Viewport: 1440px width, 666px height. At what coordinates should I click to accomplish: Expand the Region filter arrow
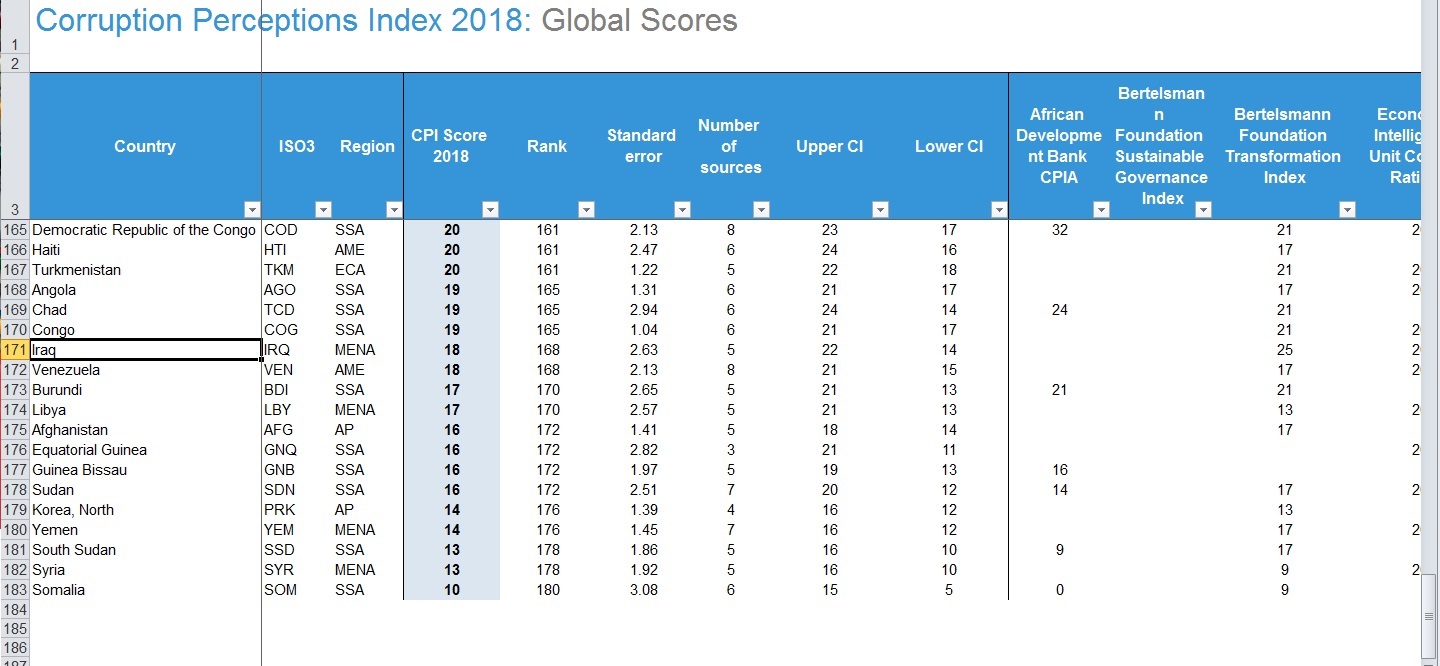click(x=394, y=209)
